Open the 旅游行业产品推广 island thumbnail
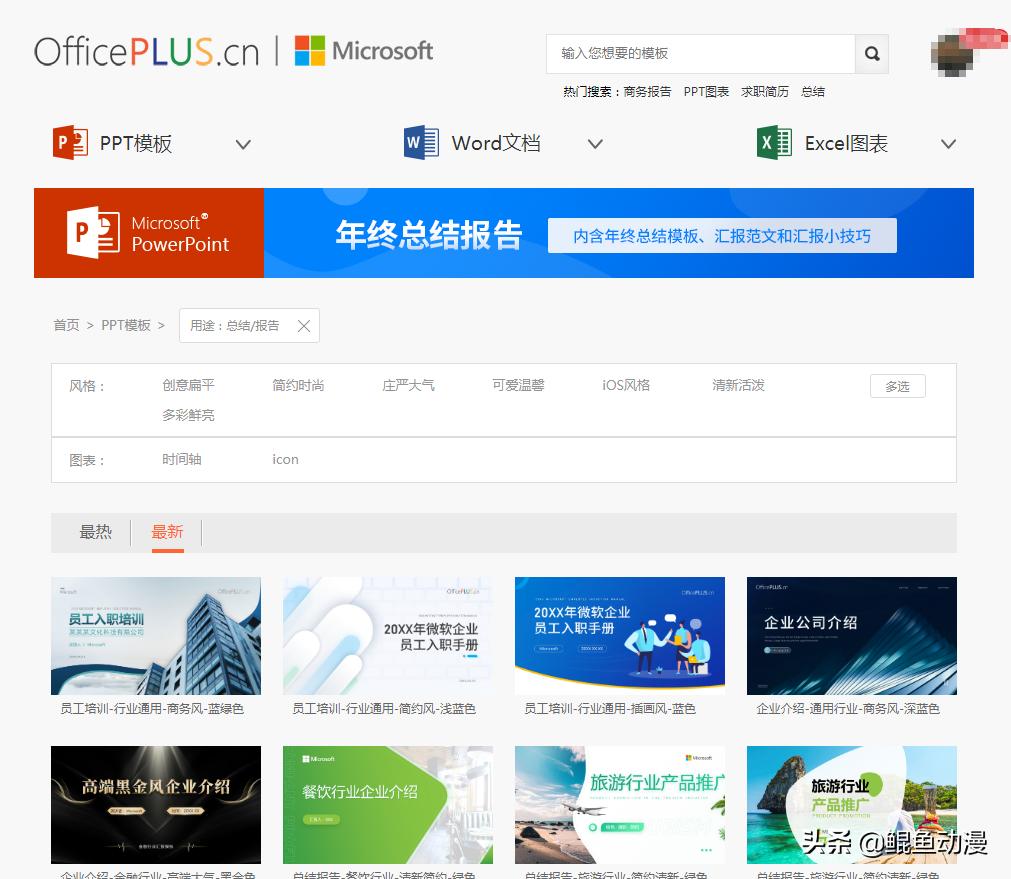 852,805
